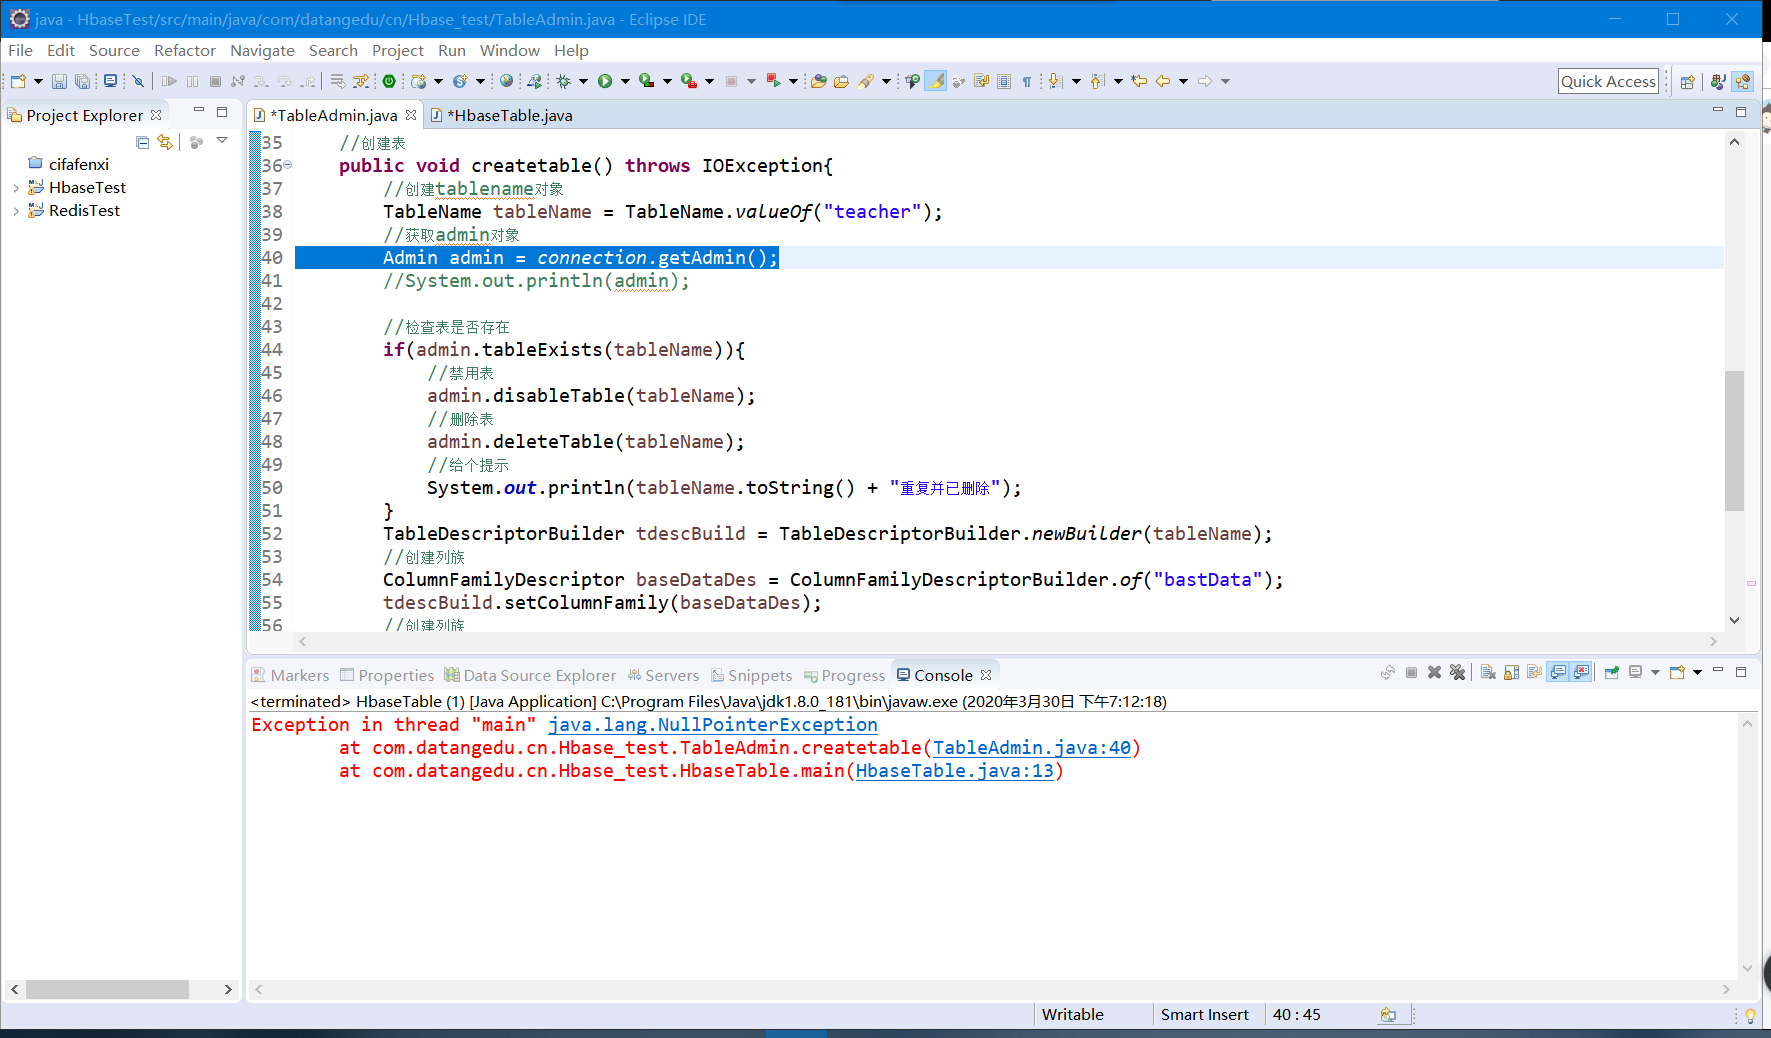The height and width of the screenshot is (1038, 1771).
Task: Remove All Terminated Launches in Console
Action: pyautogui.click(x=1457, y=672)
